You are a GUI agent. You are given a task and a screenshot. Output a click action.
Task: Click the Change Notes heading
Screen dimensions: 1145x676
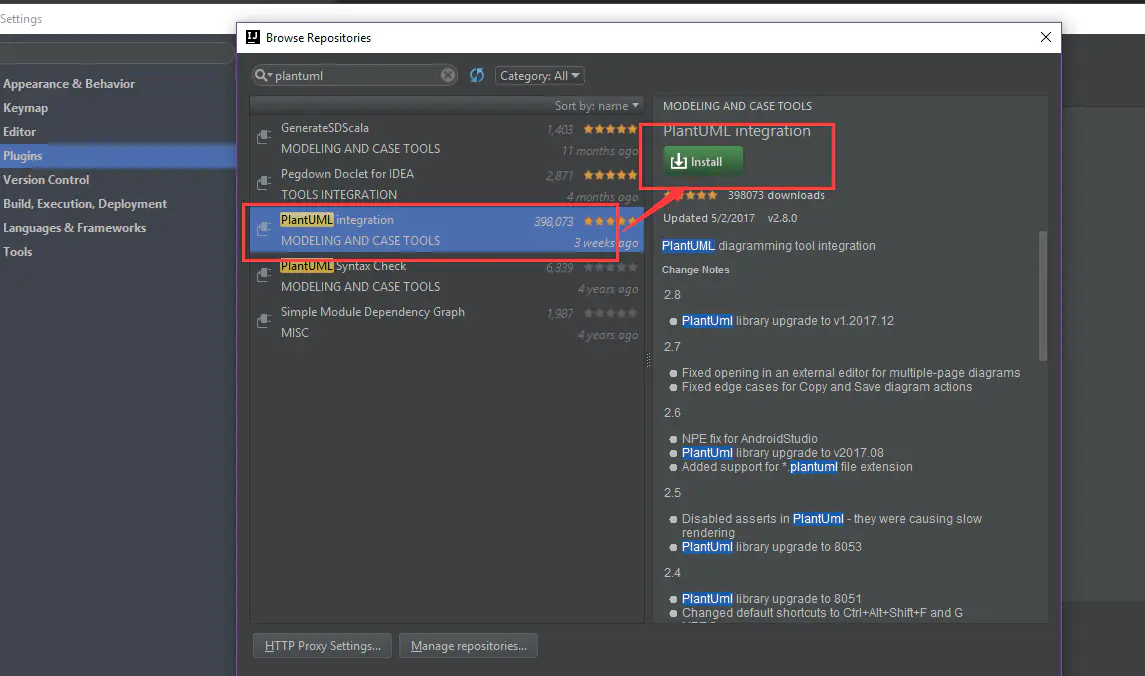click(x=695, y=269)
